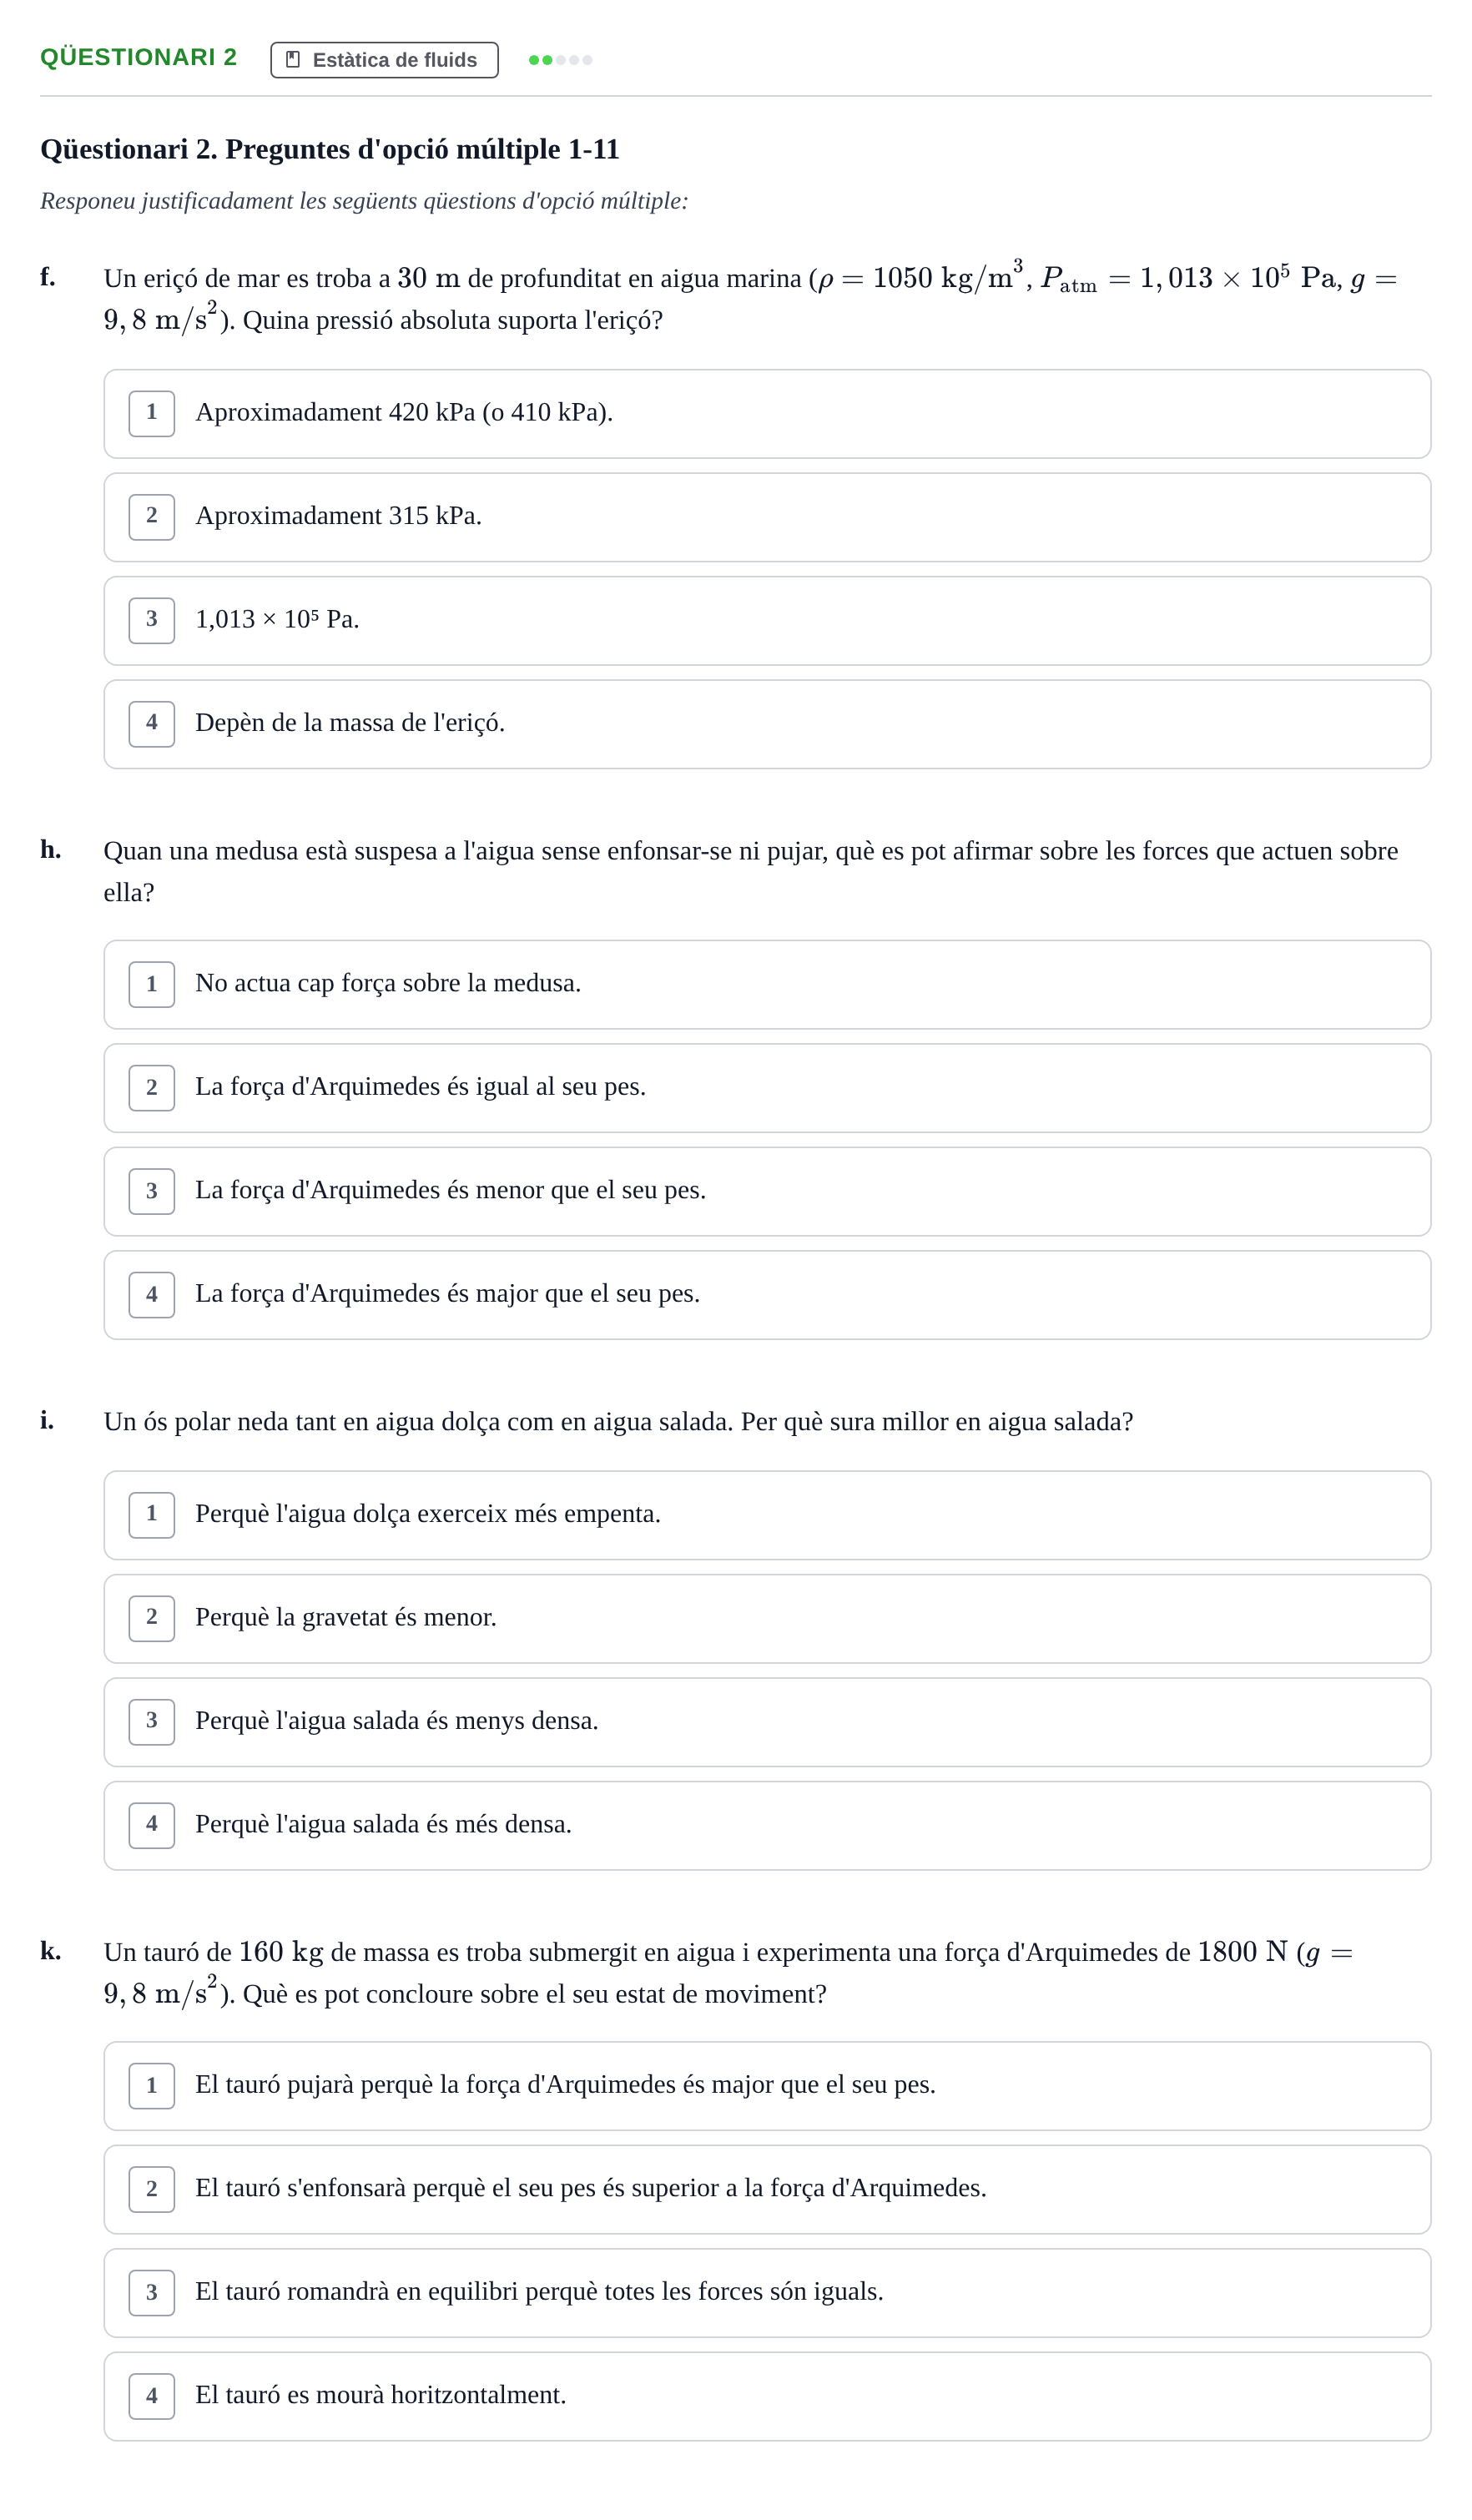Viewport: 1472px width, 2520px height.
Task: Select 'La força d'Arquimedes és menor que el seu pes'
Action: pyautogui.click(x=767, y=1191)
